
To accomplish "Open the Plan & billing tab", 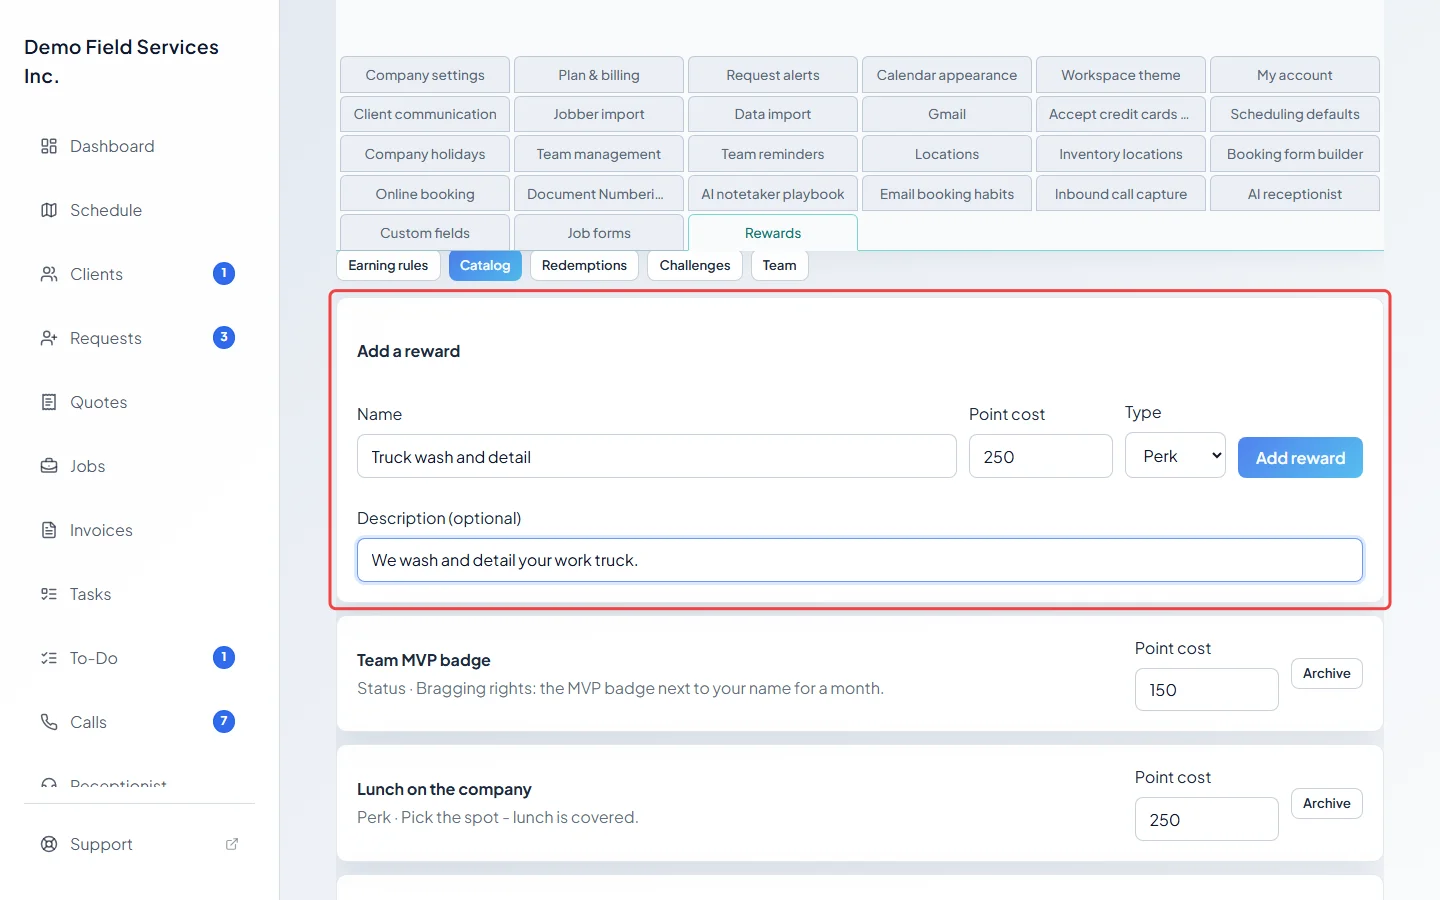I will coord(599,75).
